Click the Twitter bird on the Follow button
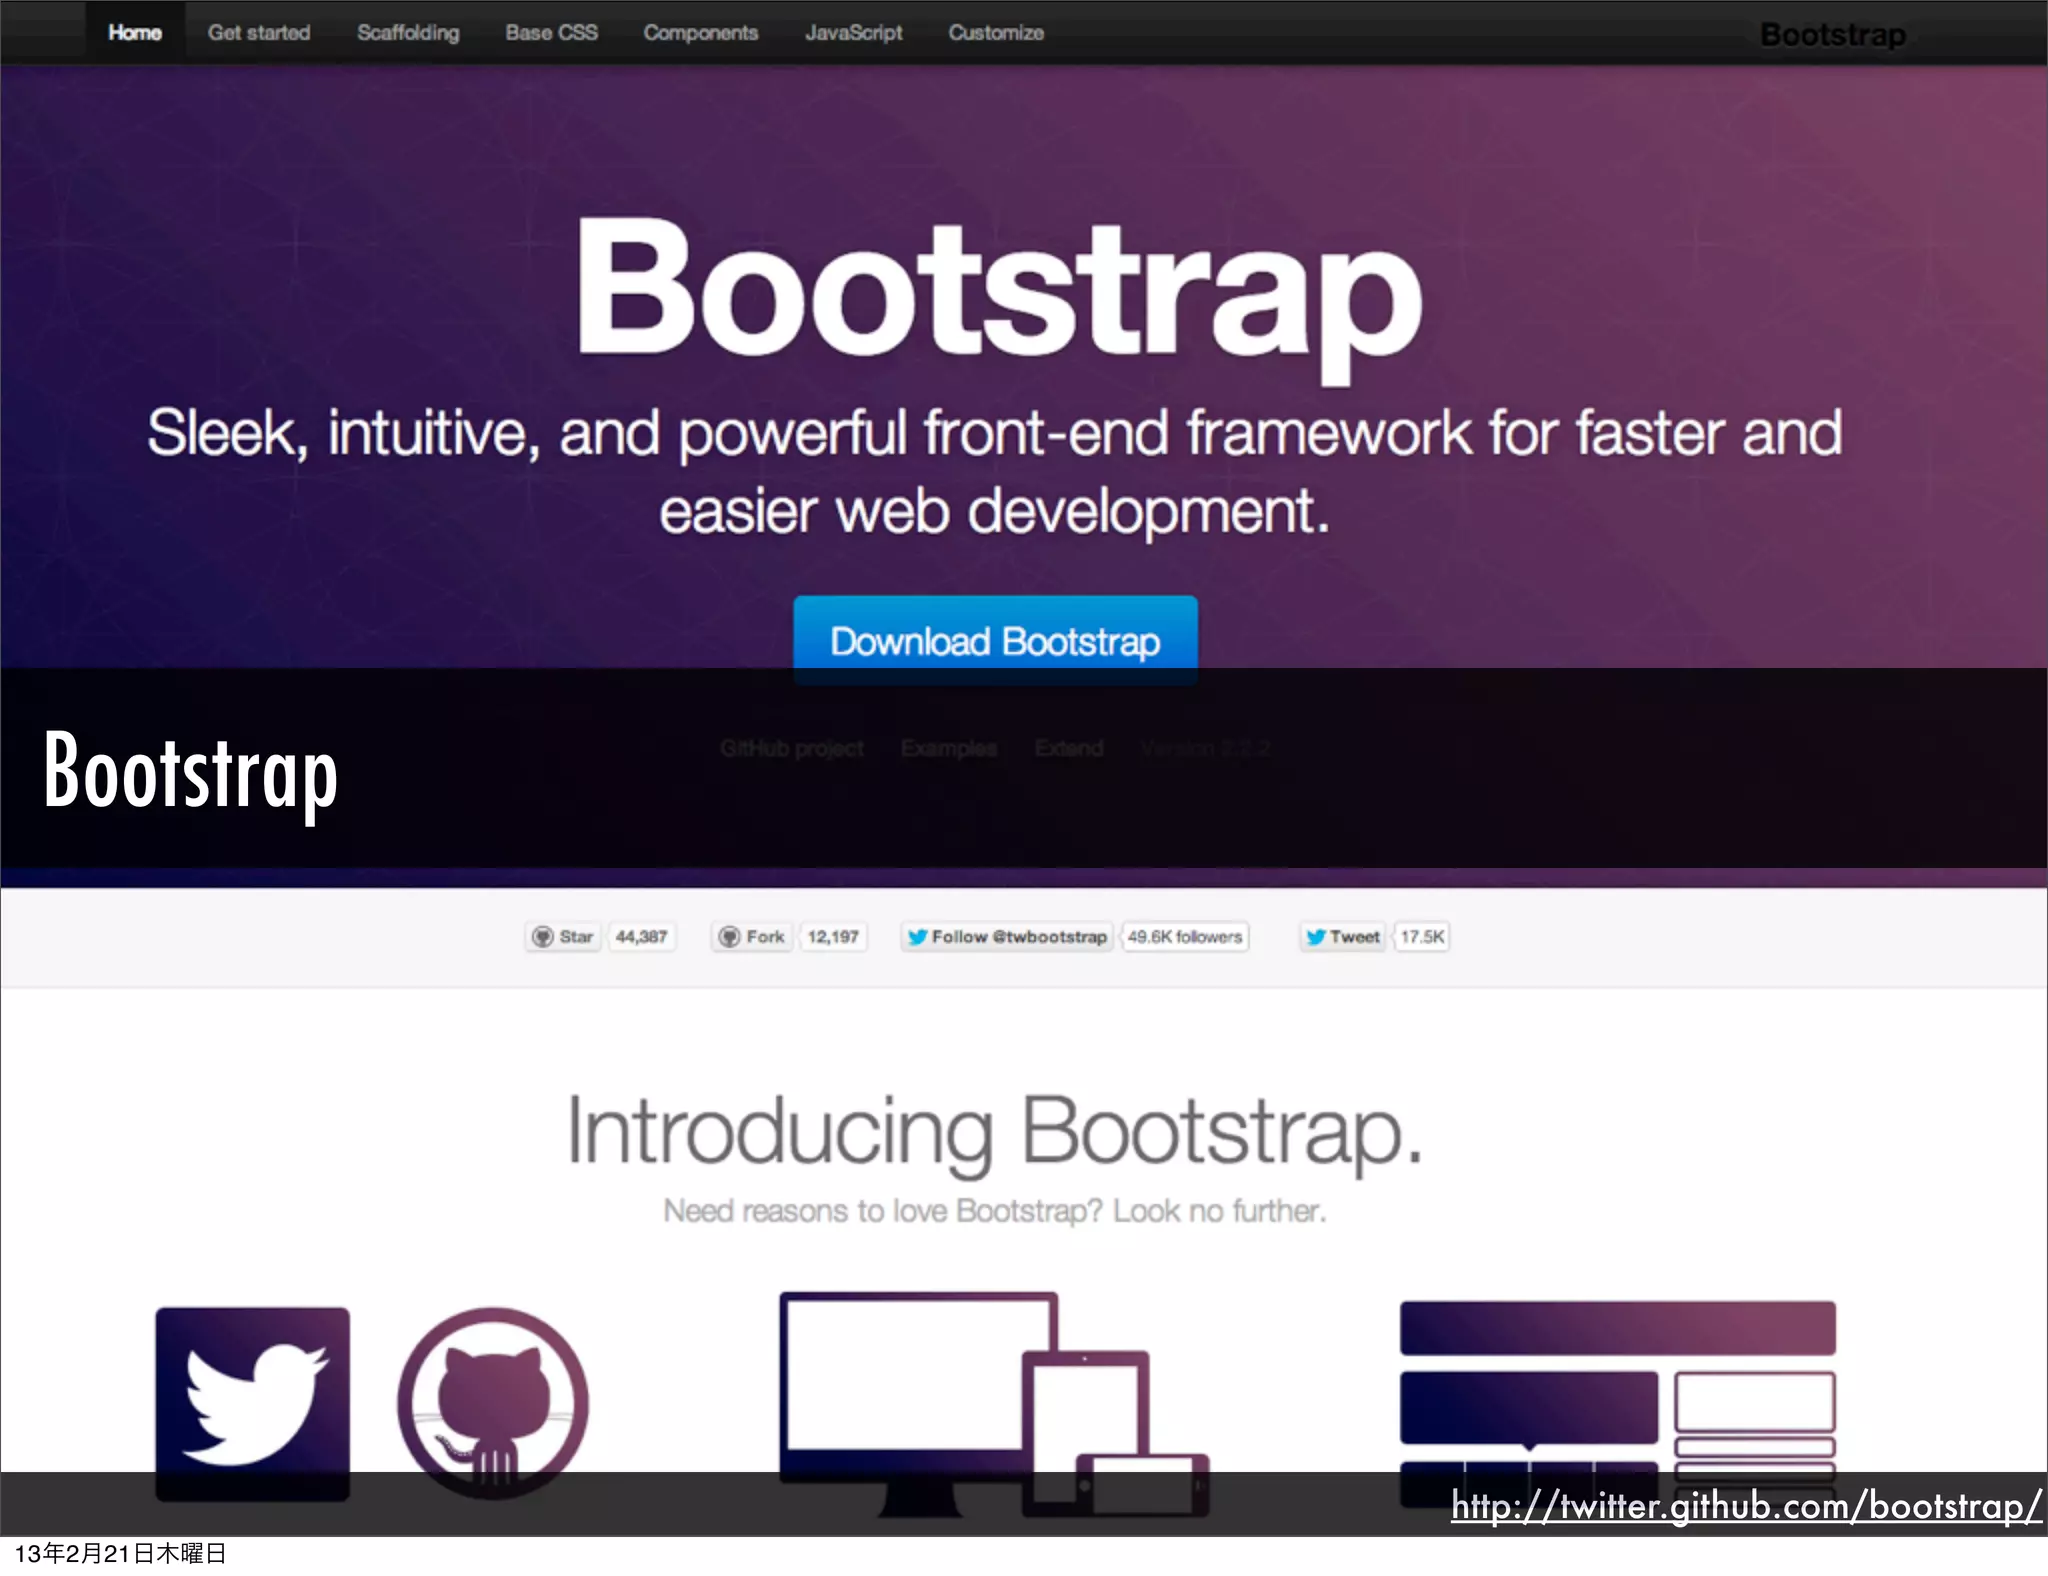The height and width of the screenshot is (1576, 2048). (917, 937)
